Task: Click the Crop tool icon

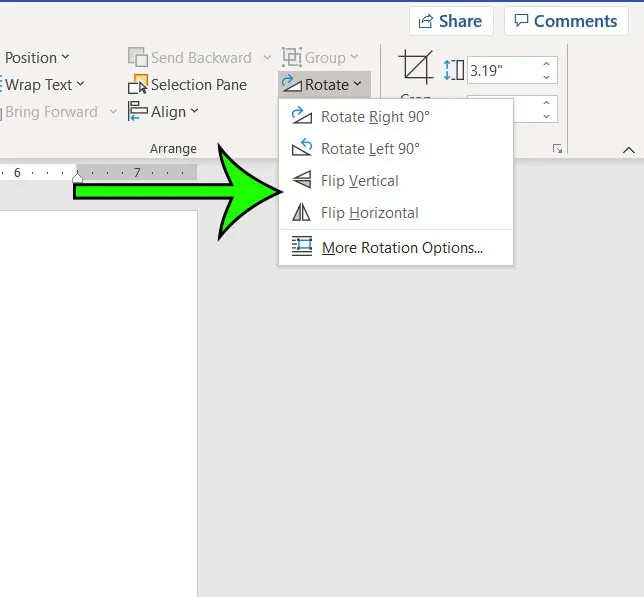Action: [415, 68]
